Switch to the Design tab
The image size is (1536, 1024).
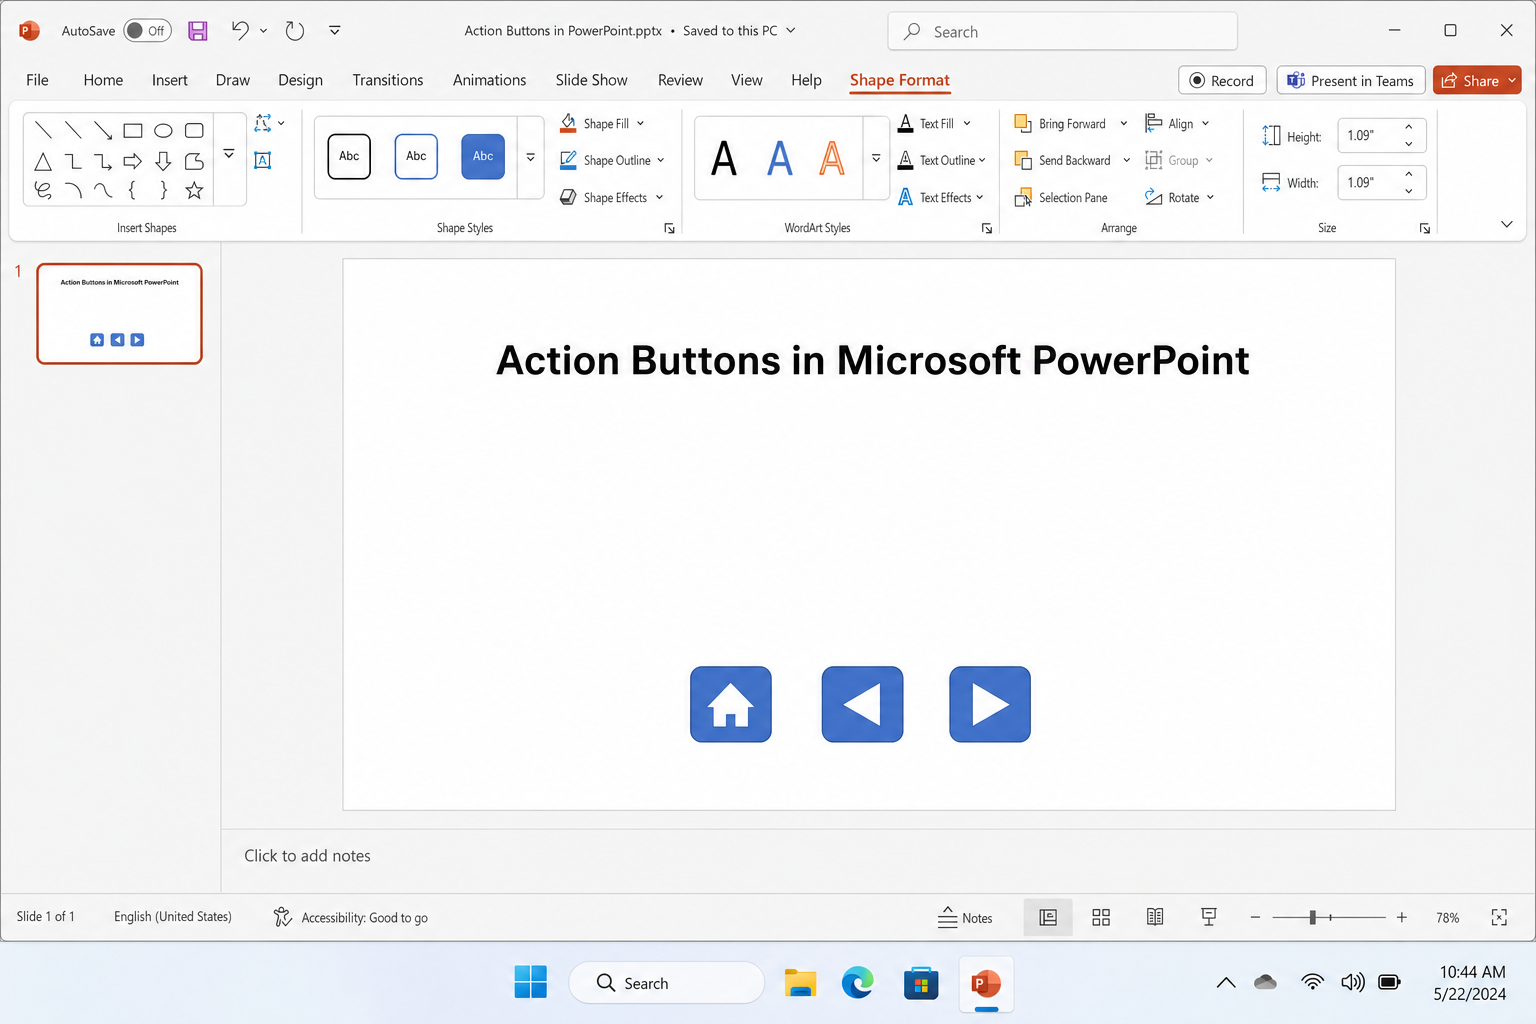coord(300,80)
